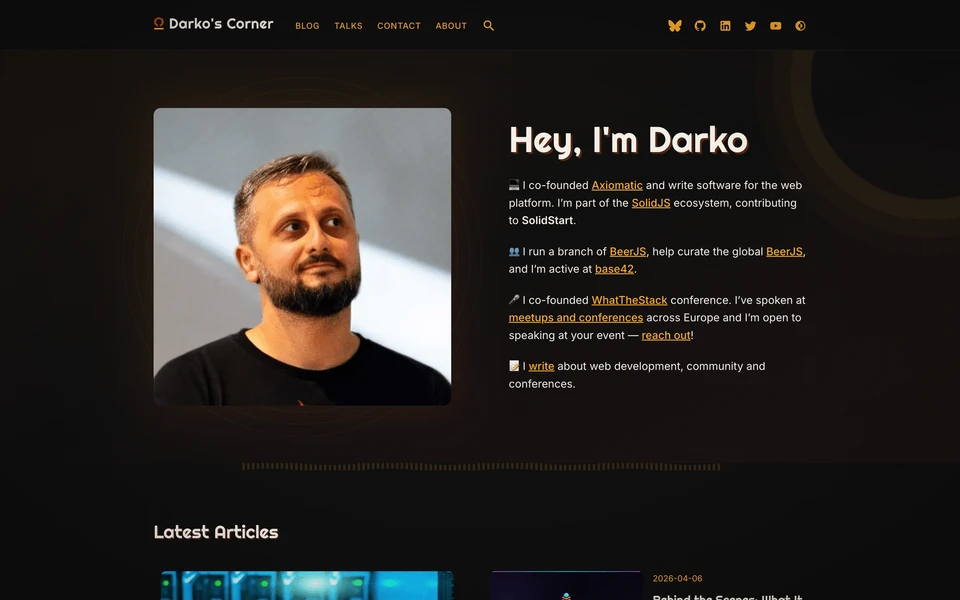Click the site logo icon beside Darko's Corner

pyautogui.click(x=159, y=24)
